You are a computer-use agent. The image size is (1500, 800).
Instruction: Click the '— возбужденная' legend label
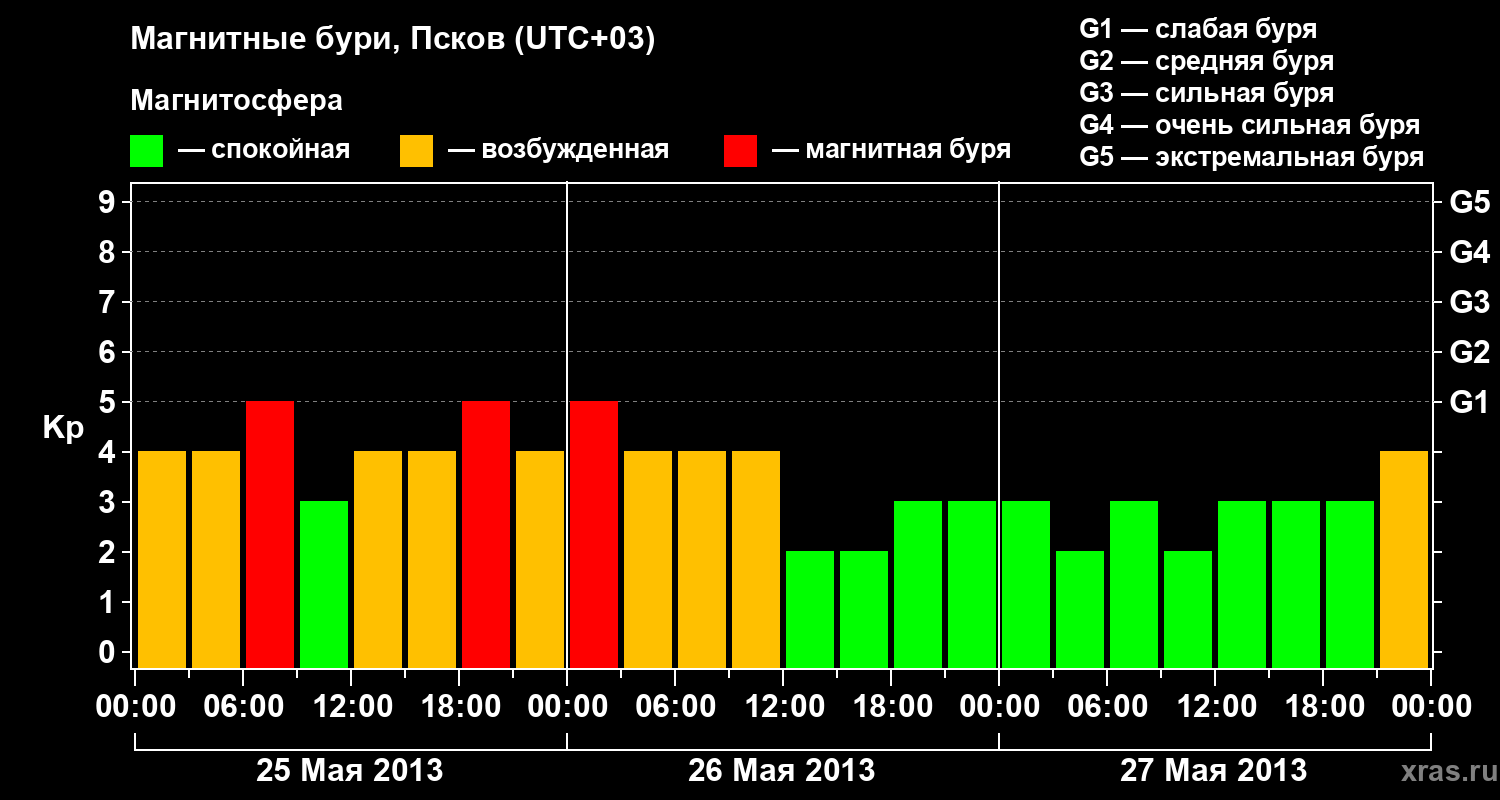(558, 150)
